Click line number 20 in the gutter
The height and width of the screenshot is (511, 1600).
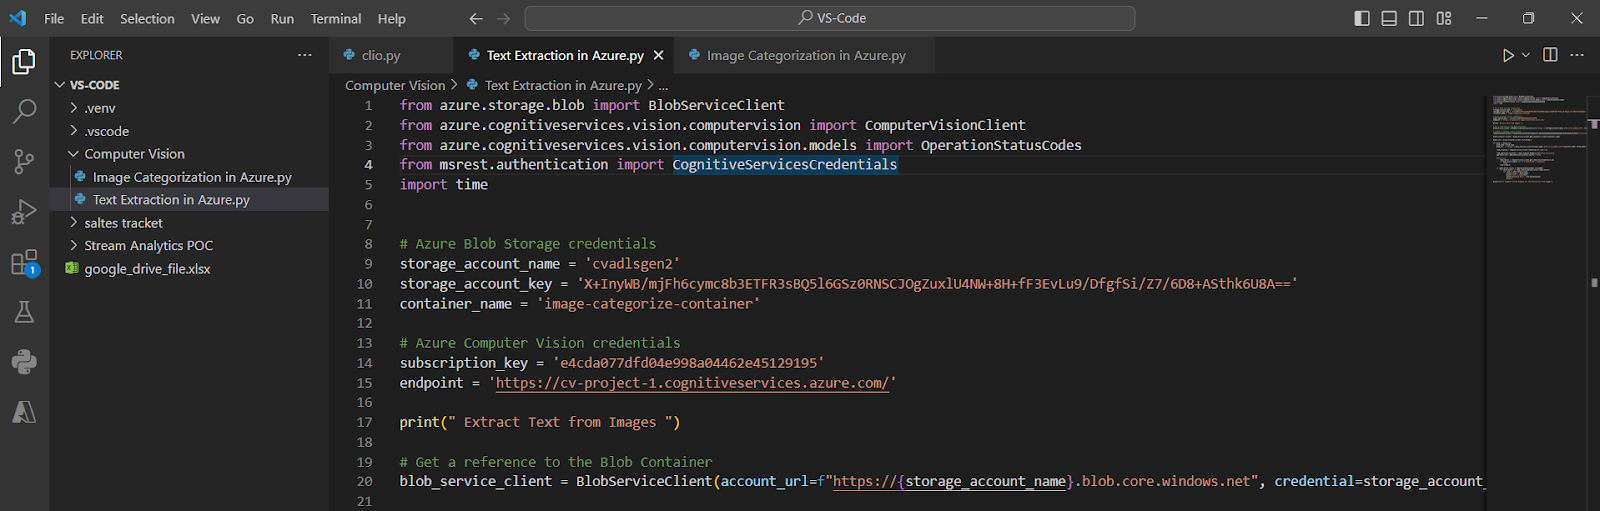(365, 482)
